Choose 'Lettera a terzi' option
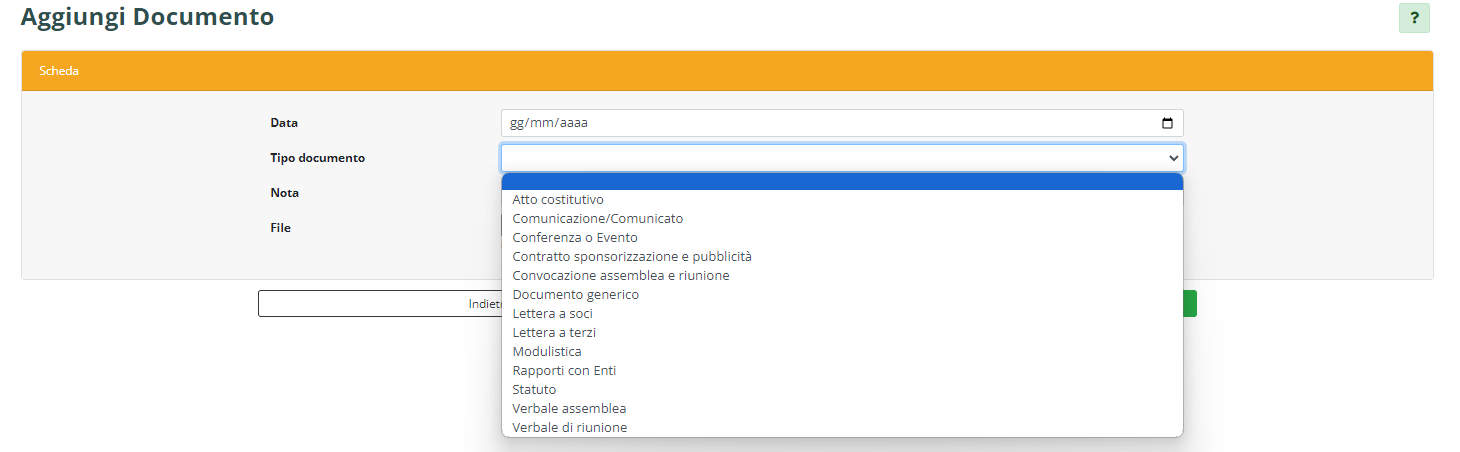1460x452 pixels. click(x=554, y=333)
